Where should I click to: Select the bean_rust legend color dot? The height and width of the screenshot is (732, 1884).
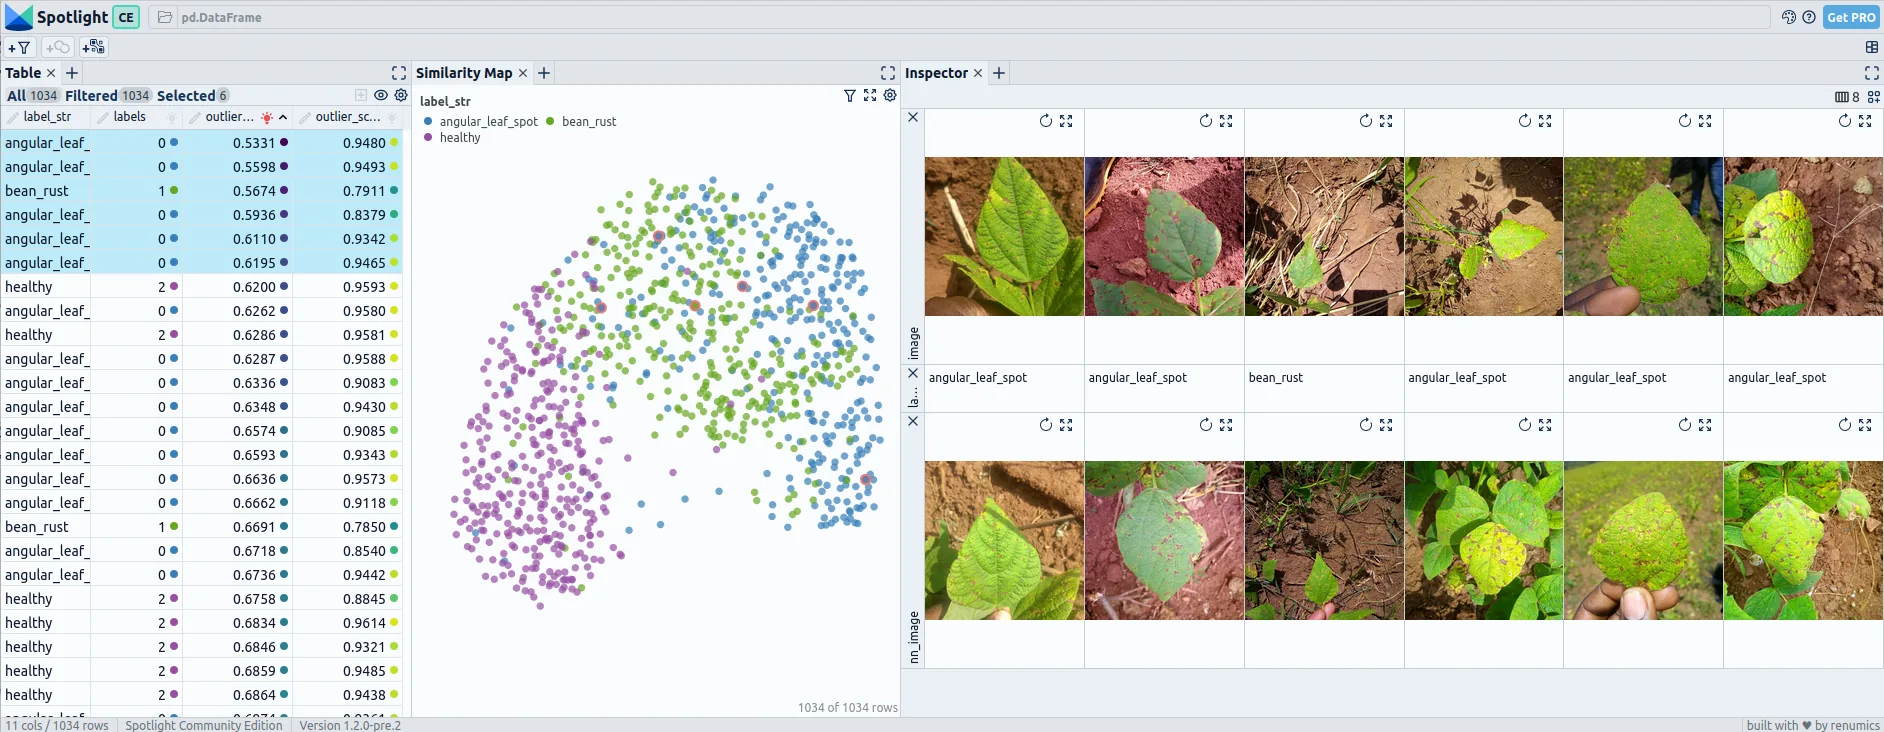click(551, 121)
